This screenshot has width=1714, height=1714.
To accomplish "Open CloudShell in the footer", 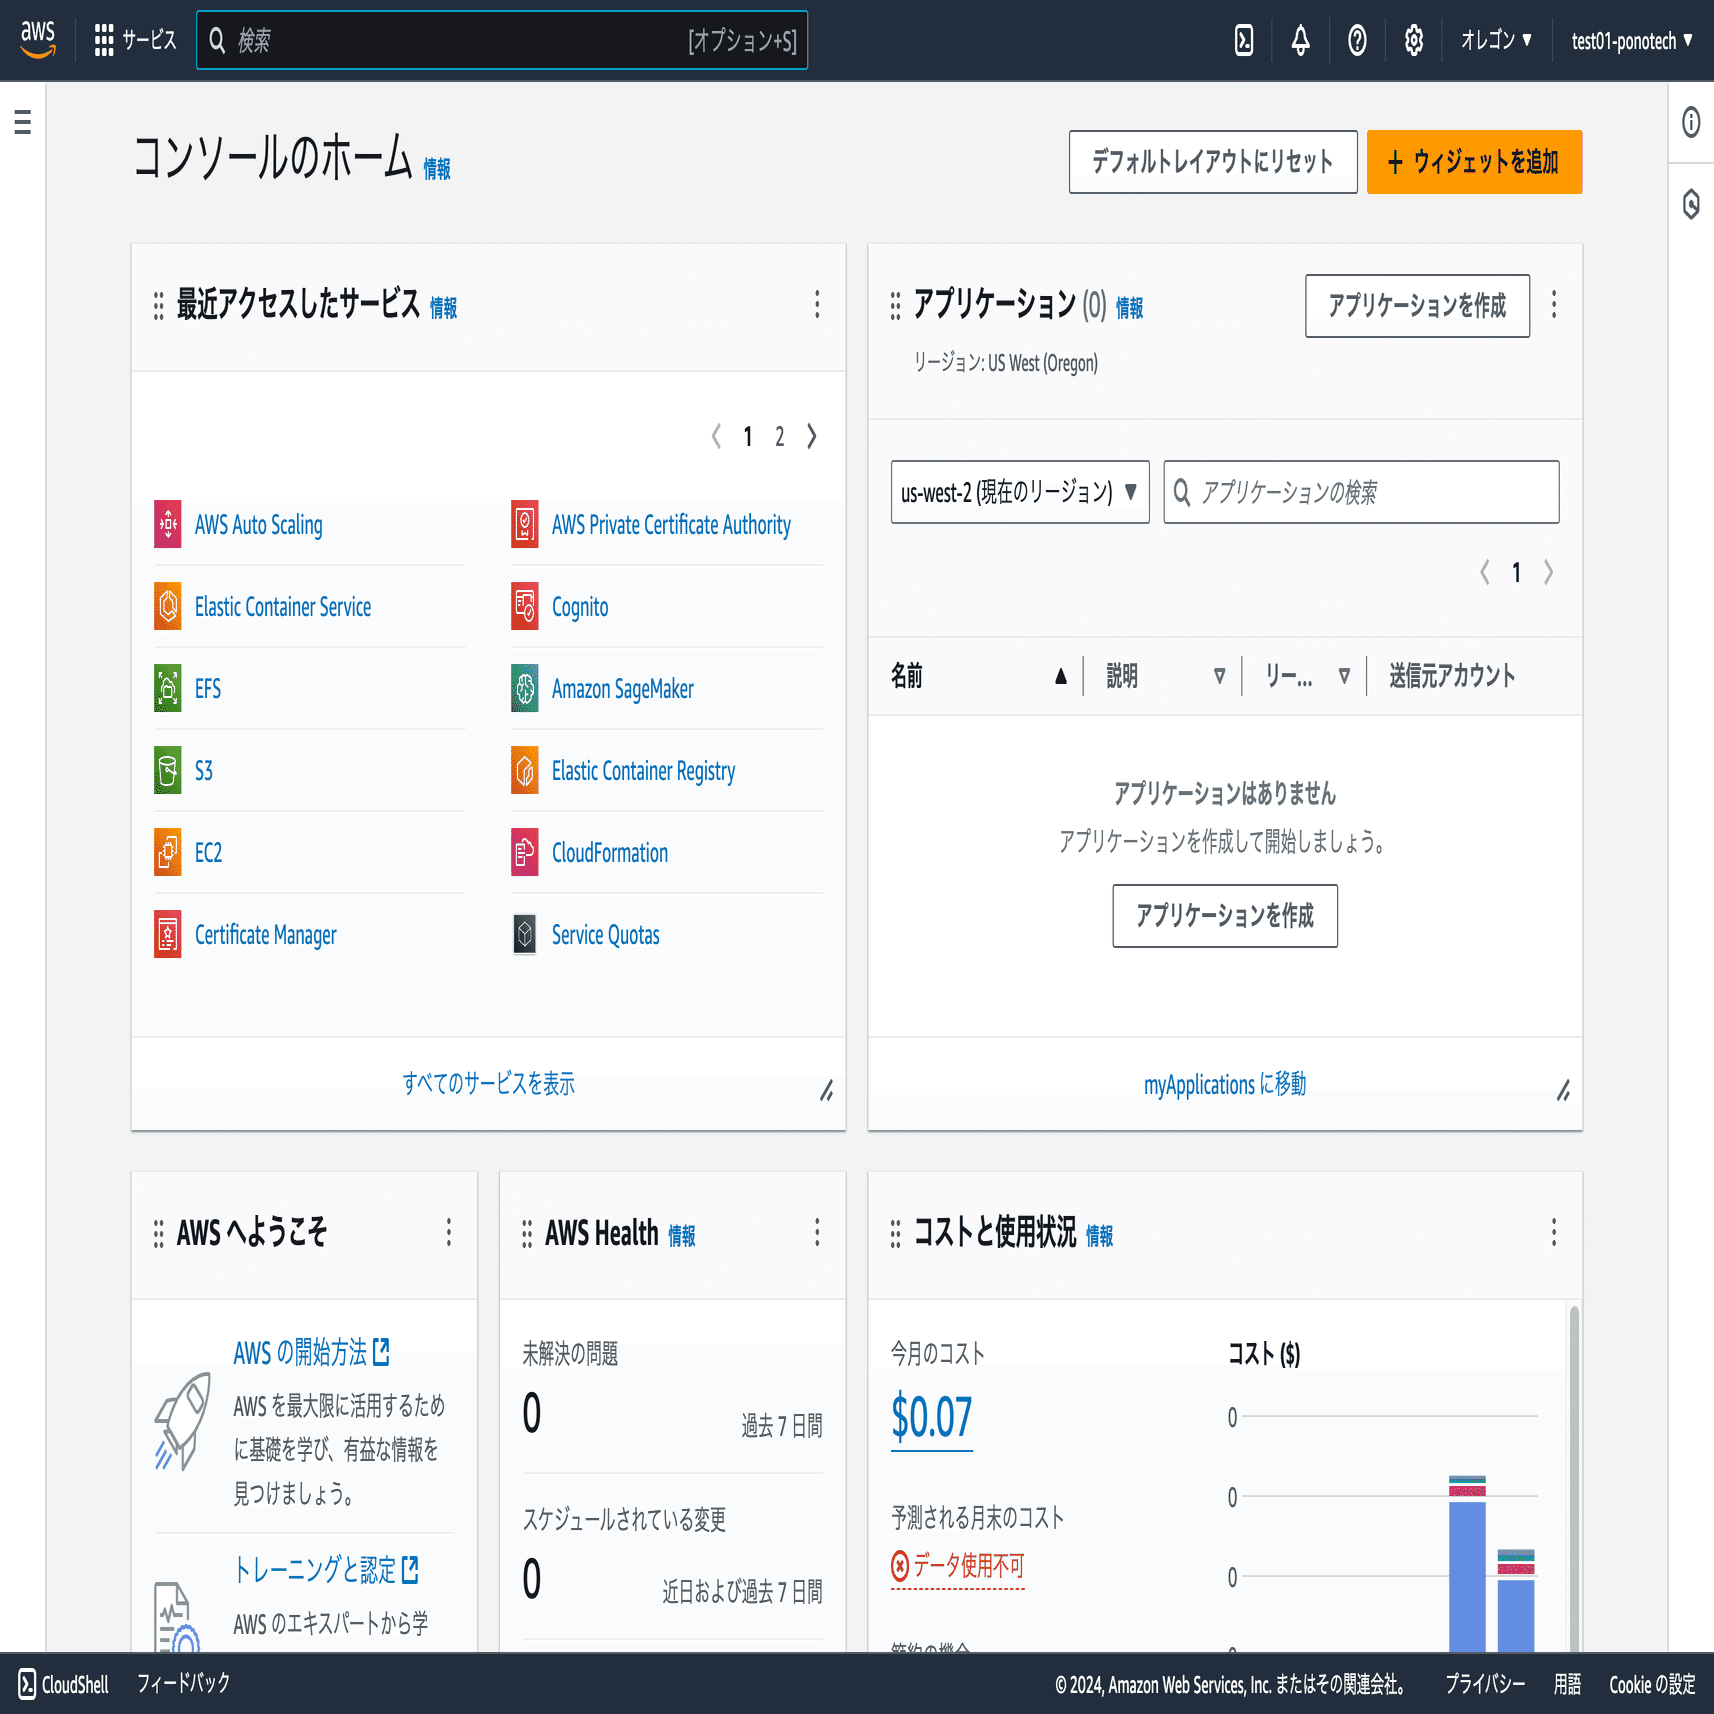I will click(x=63, y=1684).
